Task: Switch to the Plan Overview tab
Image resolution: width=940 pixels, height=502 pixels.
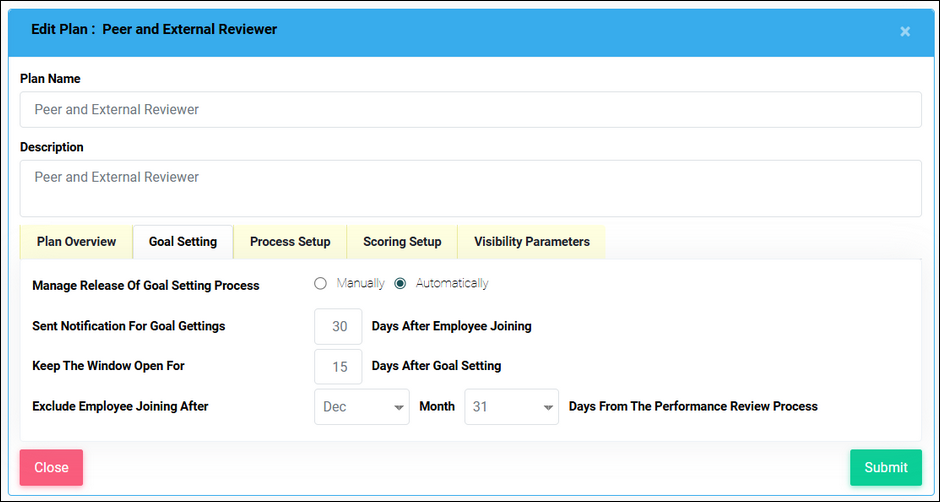Action: coord(76,242)
